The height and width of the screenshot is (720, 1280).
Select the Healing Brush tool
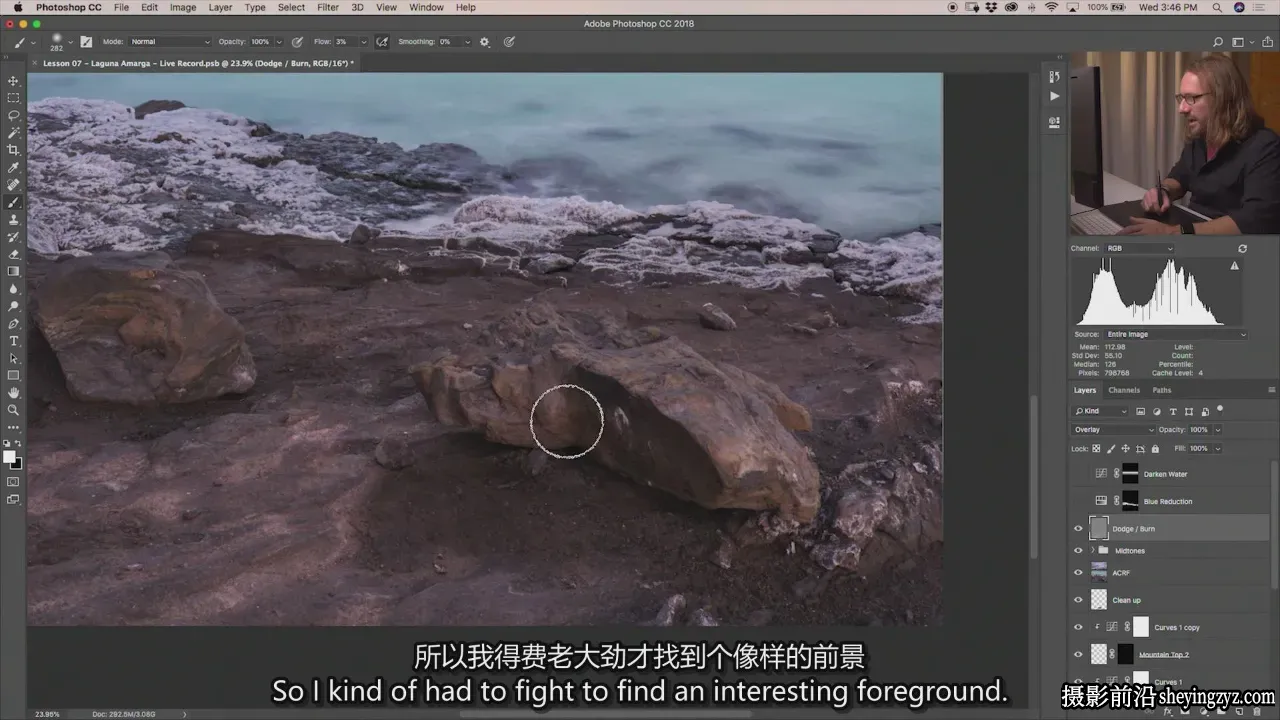[x=13, y=185]
